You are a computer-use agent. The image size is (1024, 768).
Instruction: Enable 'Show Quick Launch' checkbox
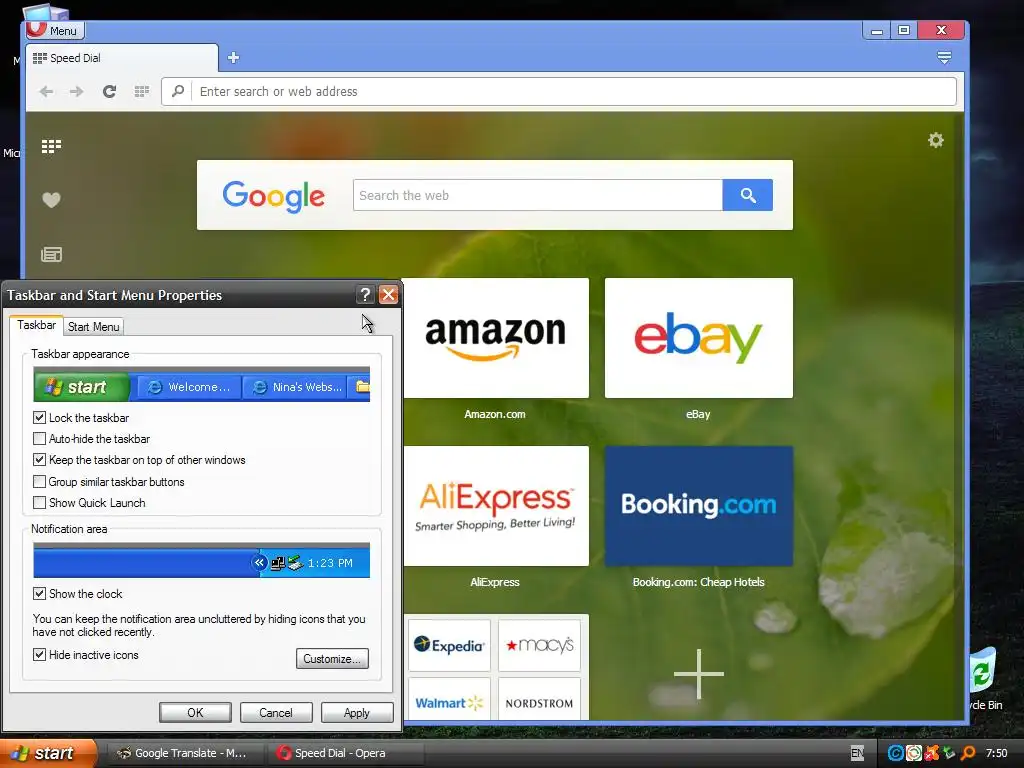pos(39,503)
